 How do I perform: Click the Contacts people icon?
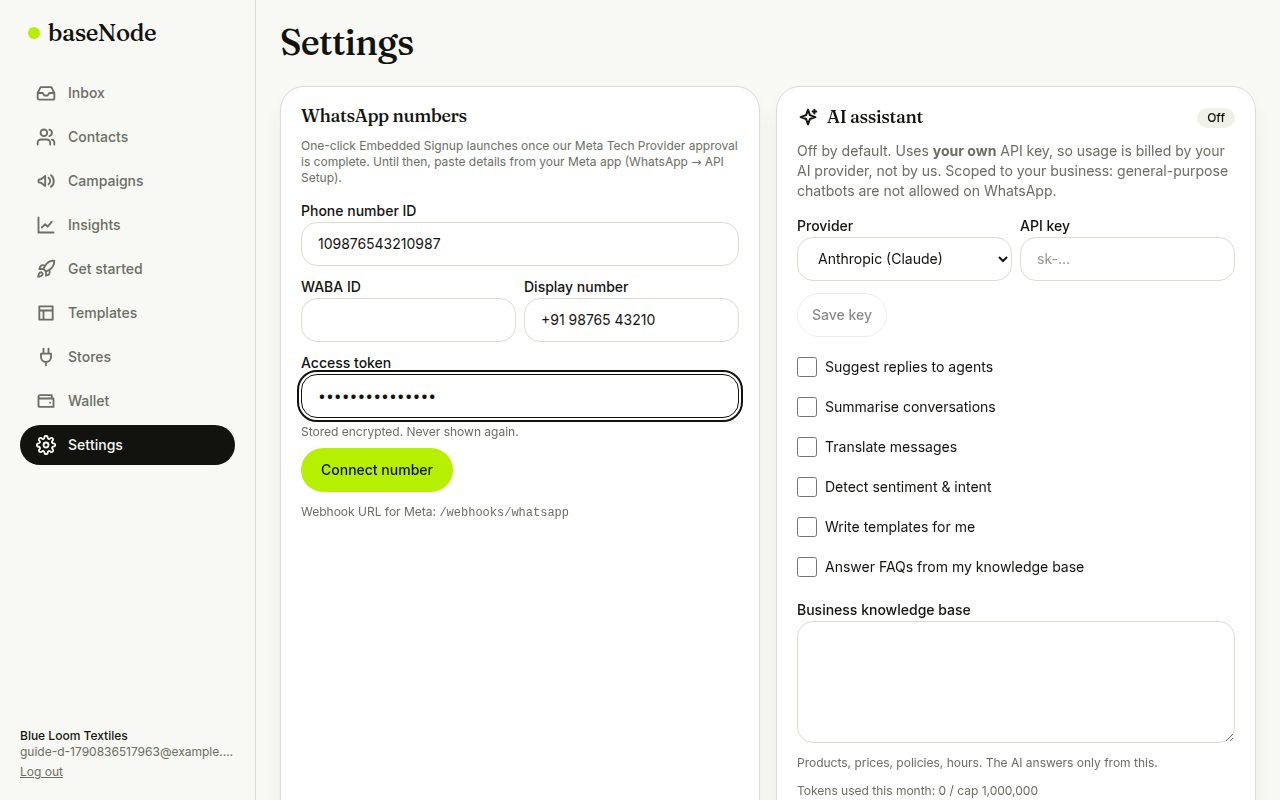(46, 137)
